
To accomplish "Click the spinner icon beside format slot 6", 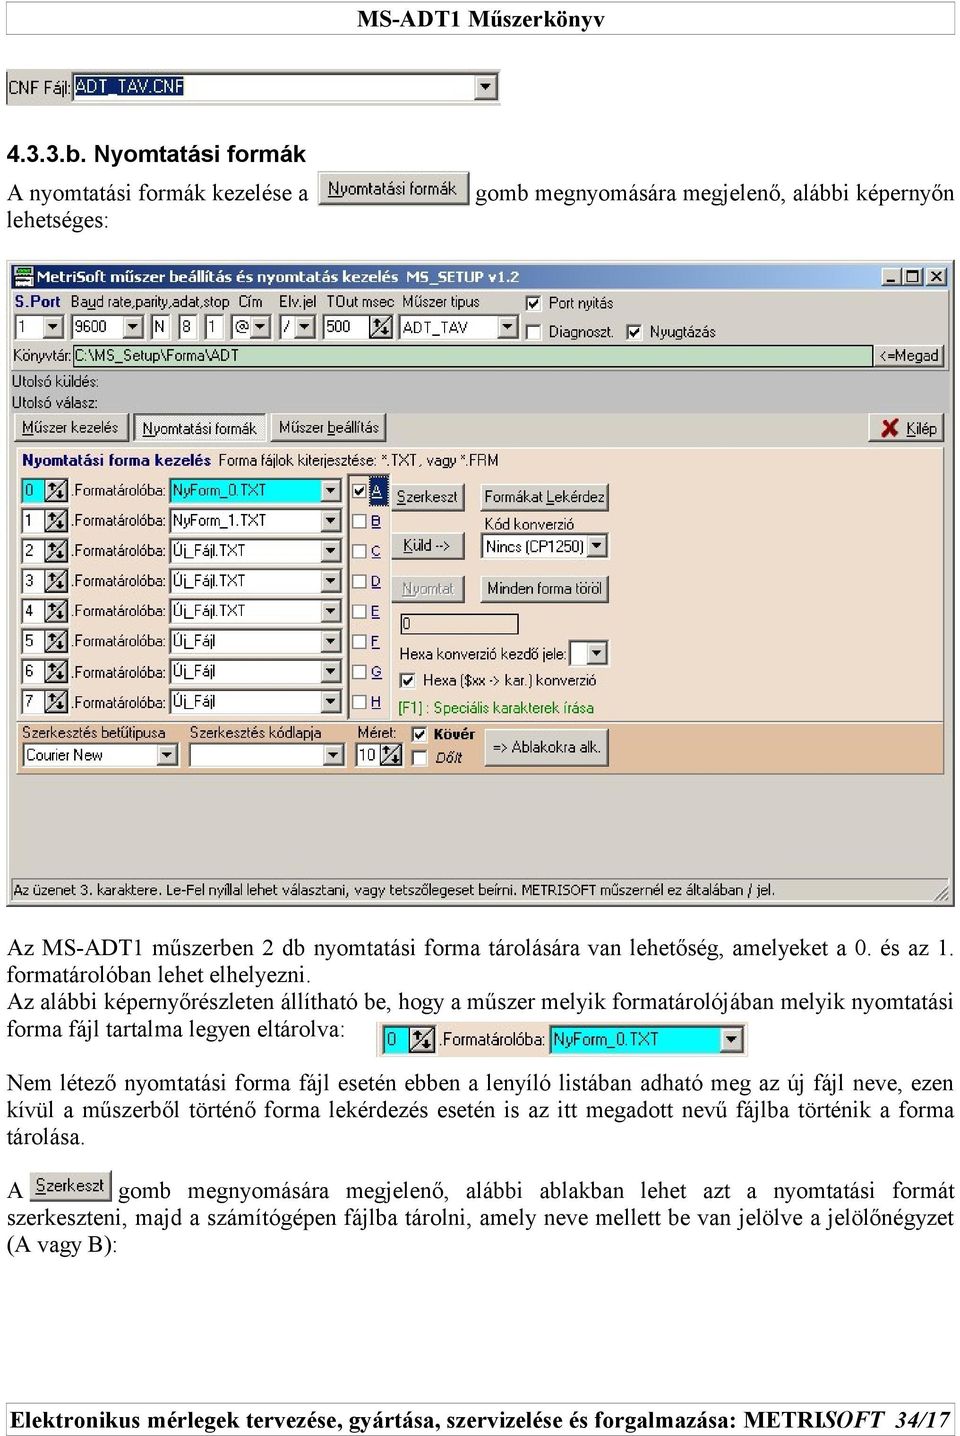I will (x=56, y=672).
